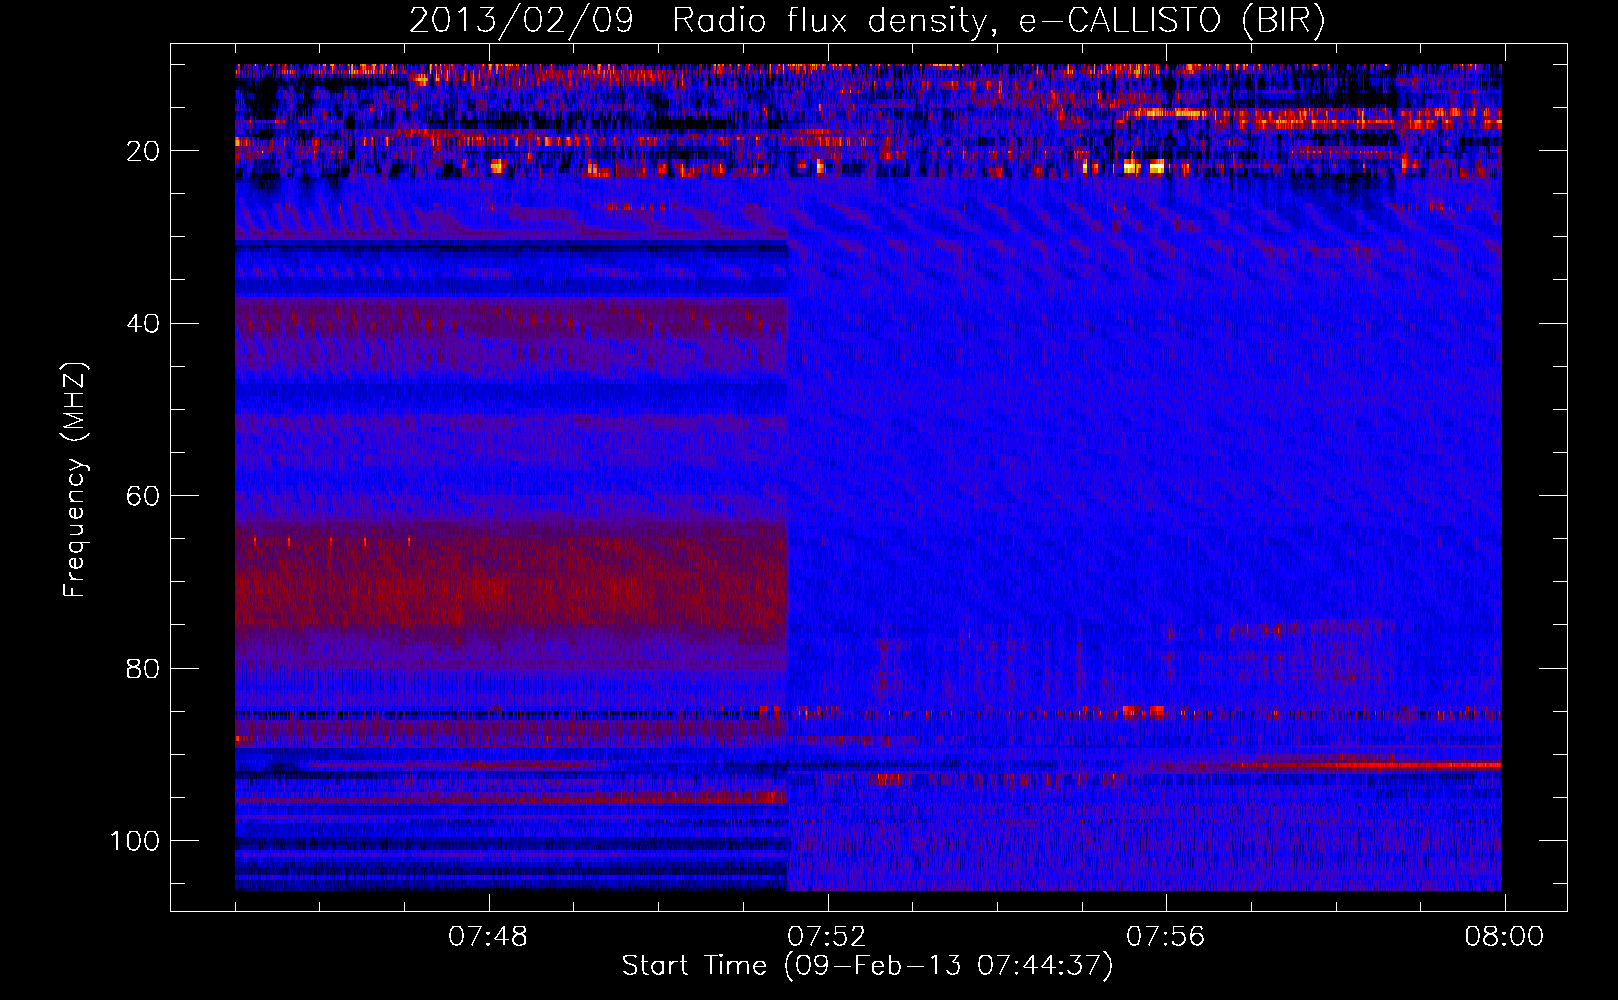This screenshot has height=1000, width=1618.
Task: Click the "07:52" time tick label
Action: tap(827, 937)
